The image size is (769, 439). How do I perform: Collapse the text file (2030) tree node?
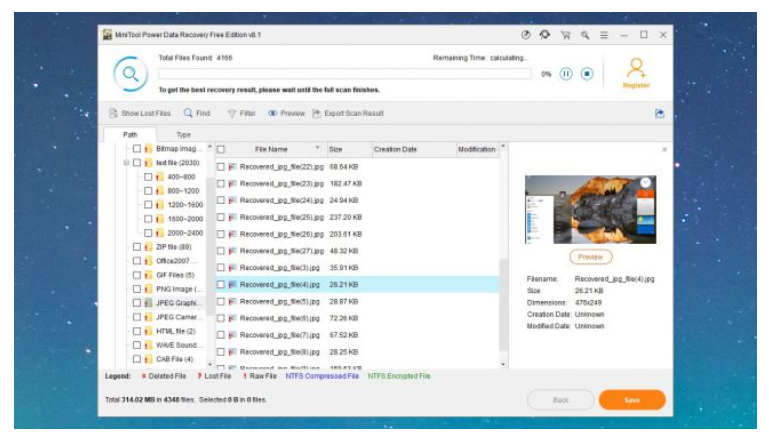(x=126, y=163)
